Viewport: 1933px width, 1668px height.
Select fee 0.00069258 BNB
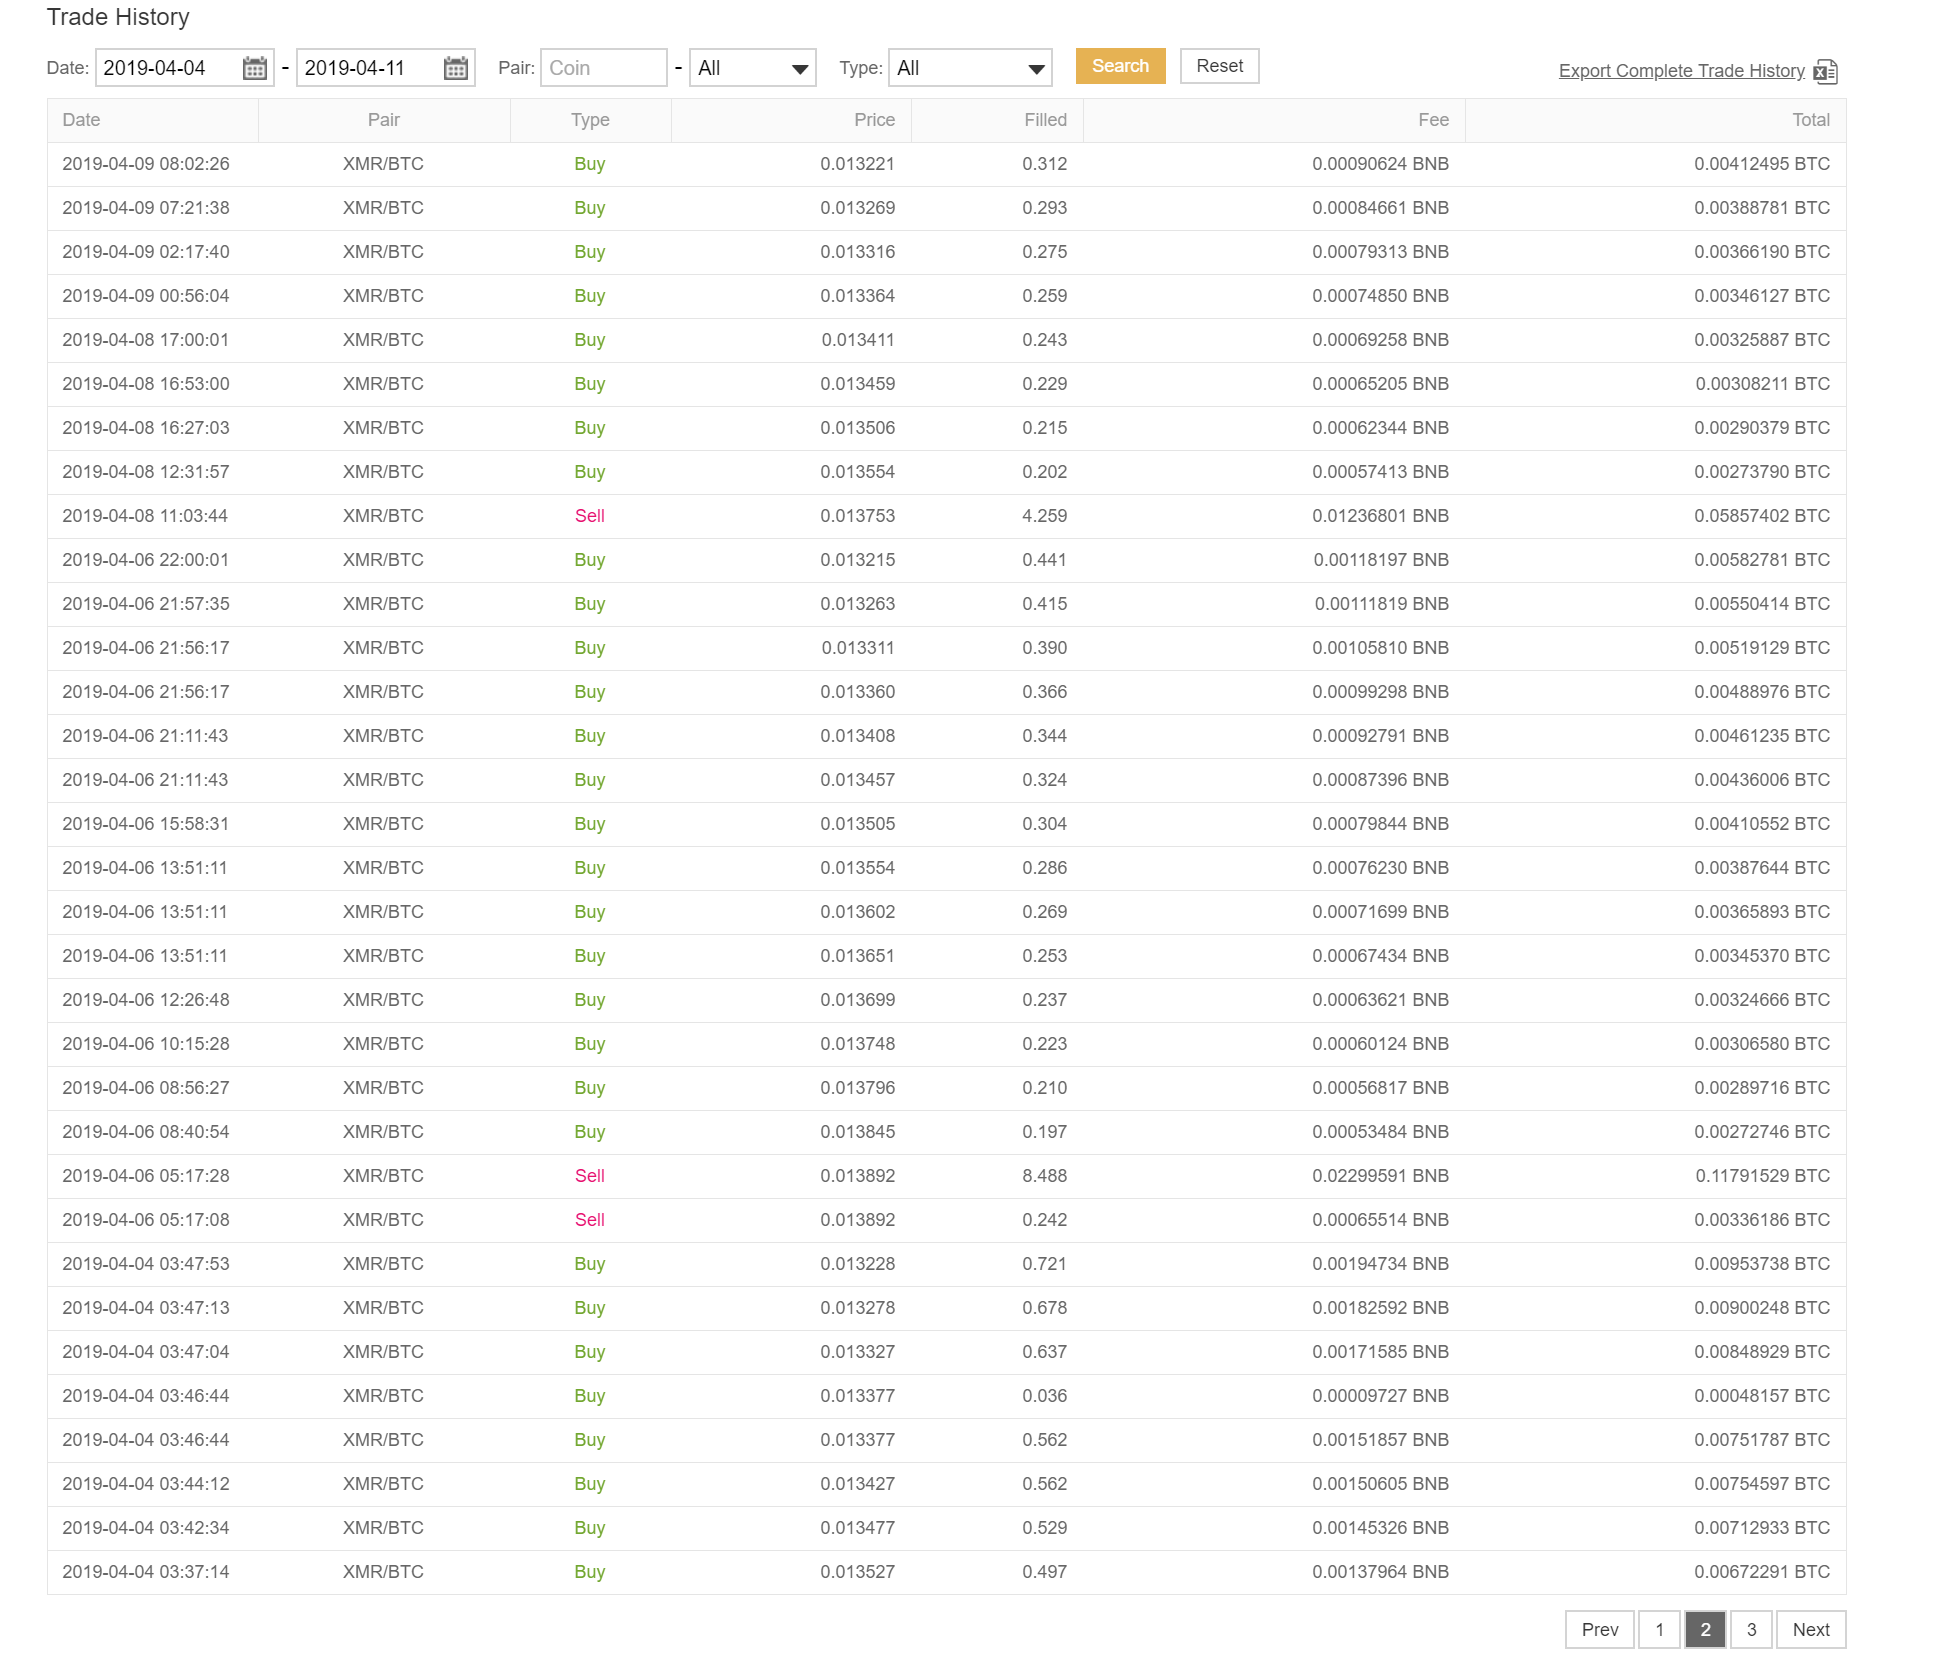pos(1380,340)
